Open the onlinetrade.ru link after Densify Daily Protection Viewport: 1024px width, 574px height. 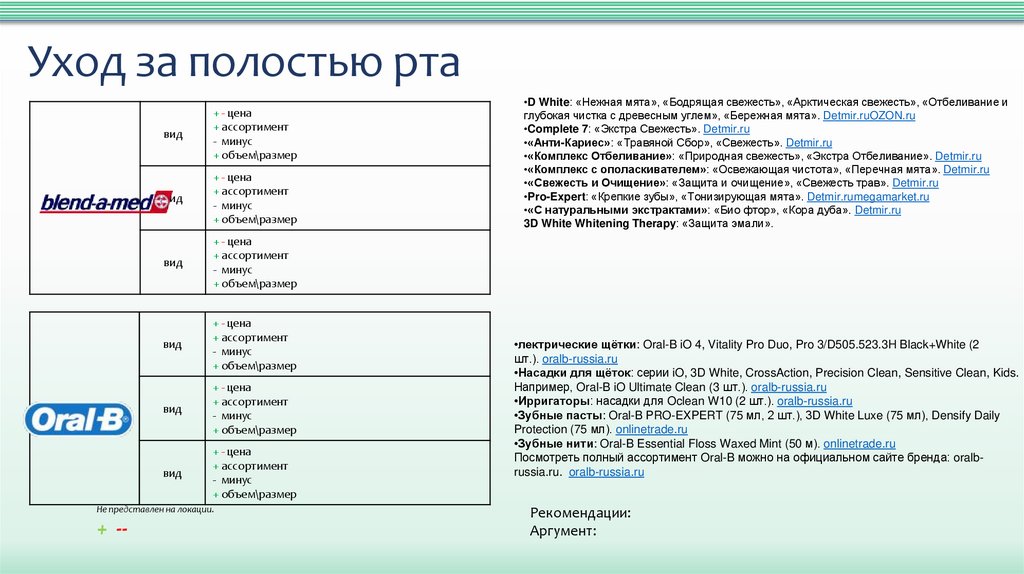tap(651, 430)
